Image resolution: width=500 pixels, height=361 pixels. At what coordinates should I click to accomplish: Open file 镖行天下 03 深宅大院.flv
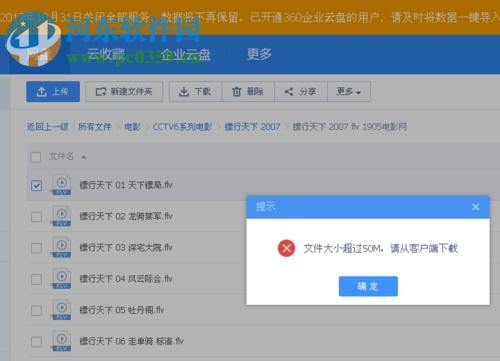pos(126,248)
